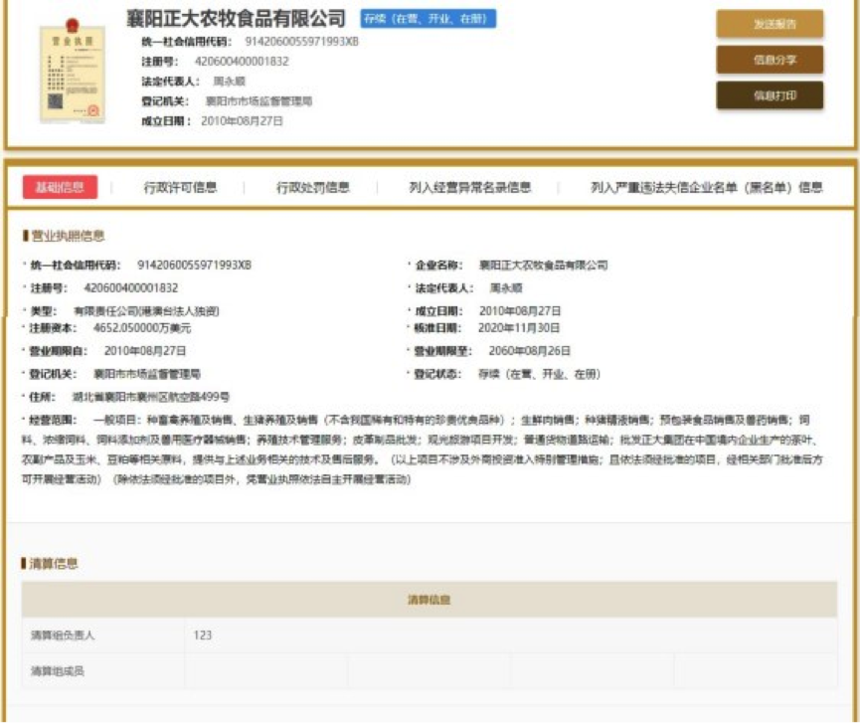Click the 发送报告 button
This screenshot has height=723, width=860.
pyautogui.click(x=770, y=24)
